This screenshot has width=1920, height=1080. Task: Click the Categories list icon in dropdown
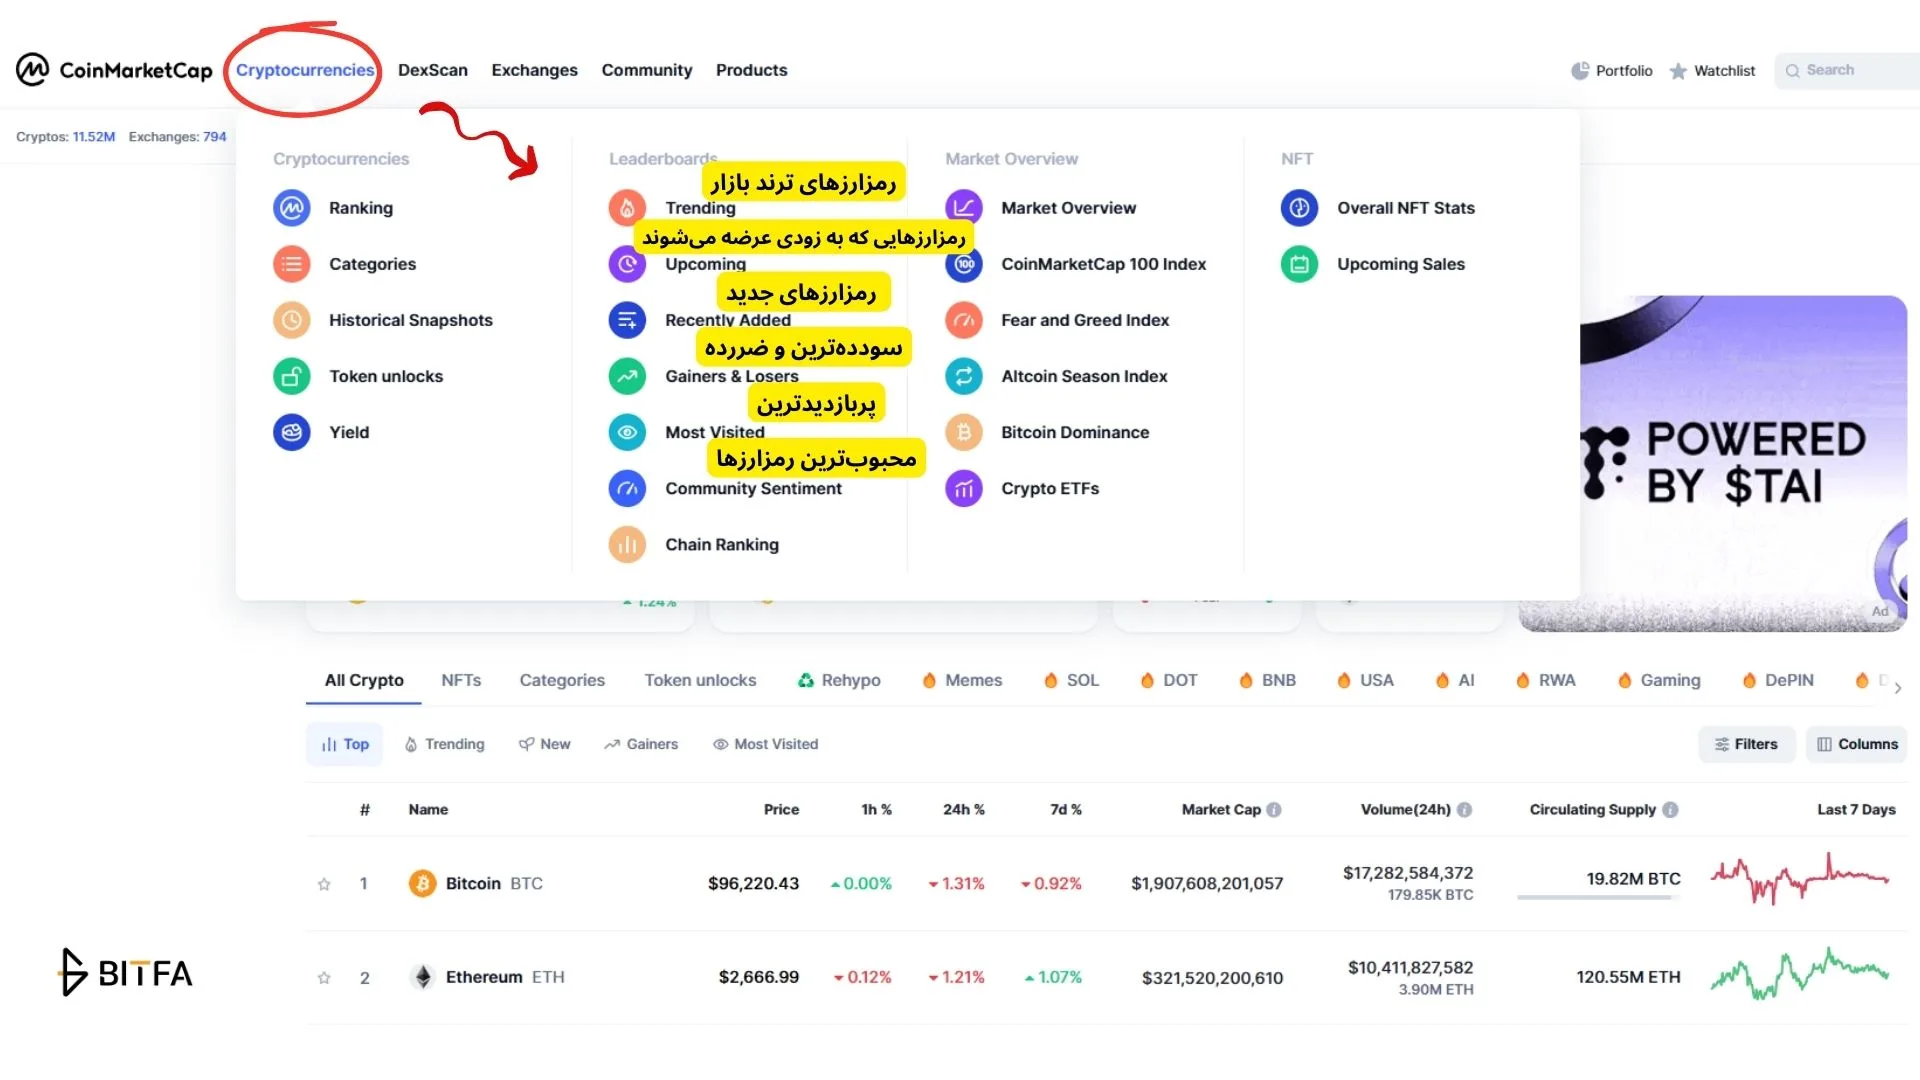[x=292, y=264]
